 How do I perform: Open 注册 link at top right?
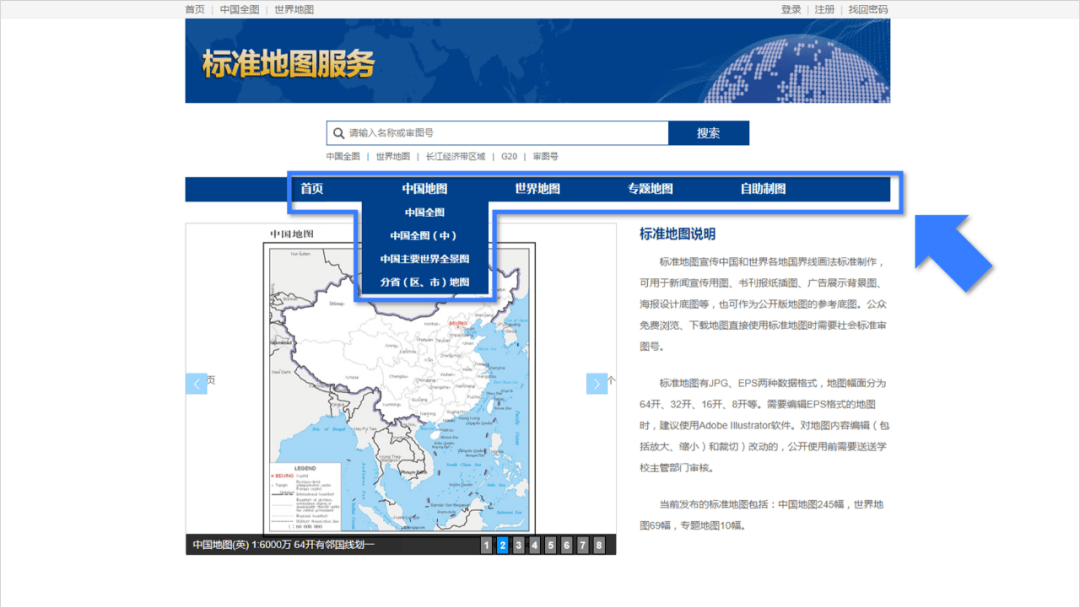coord(824,10)
